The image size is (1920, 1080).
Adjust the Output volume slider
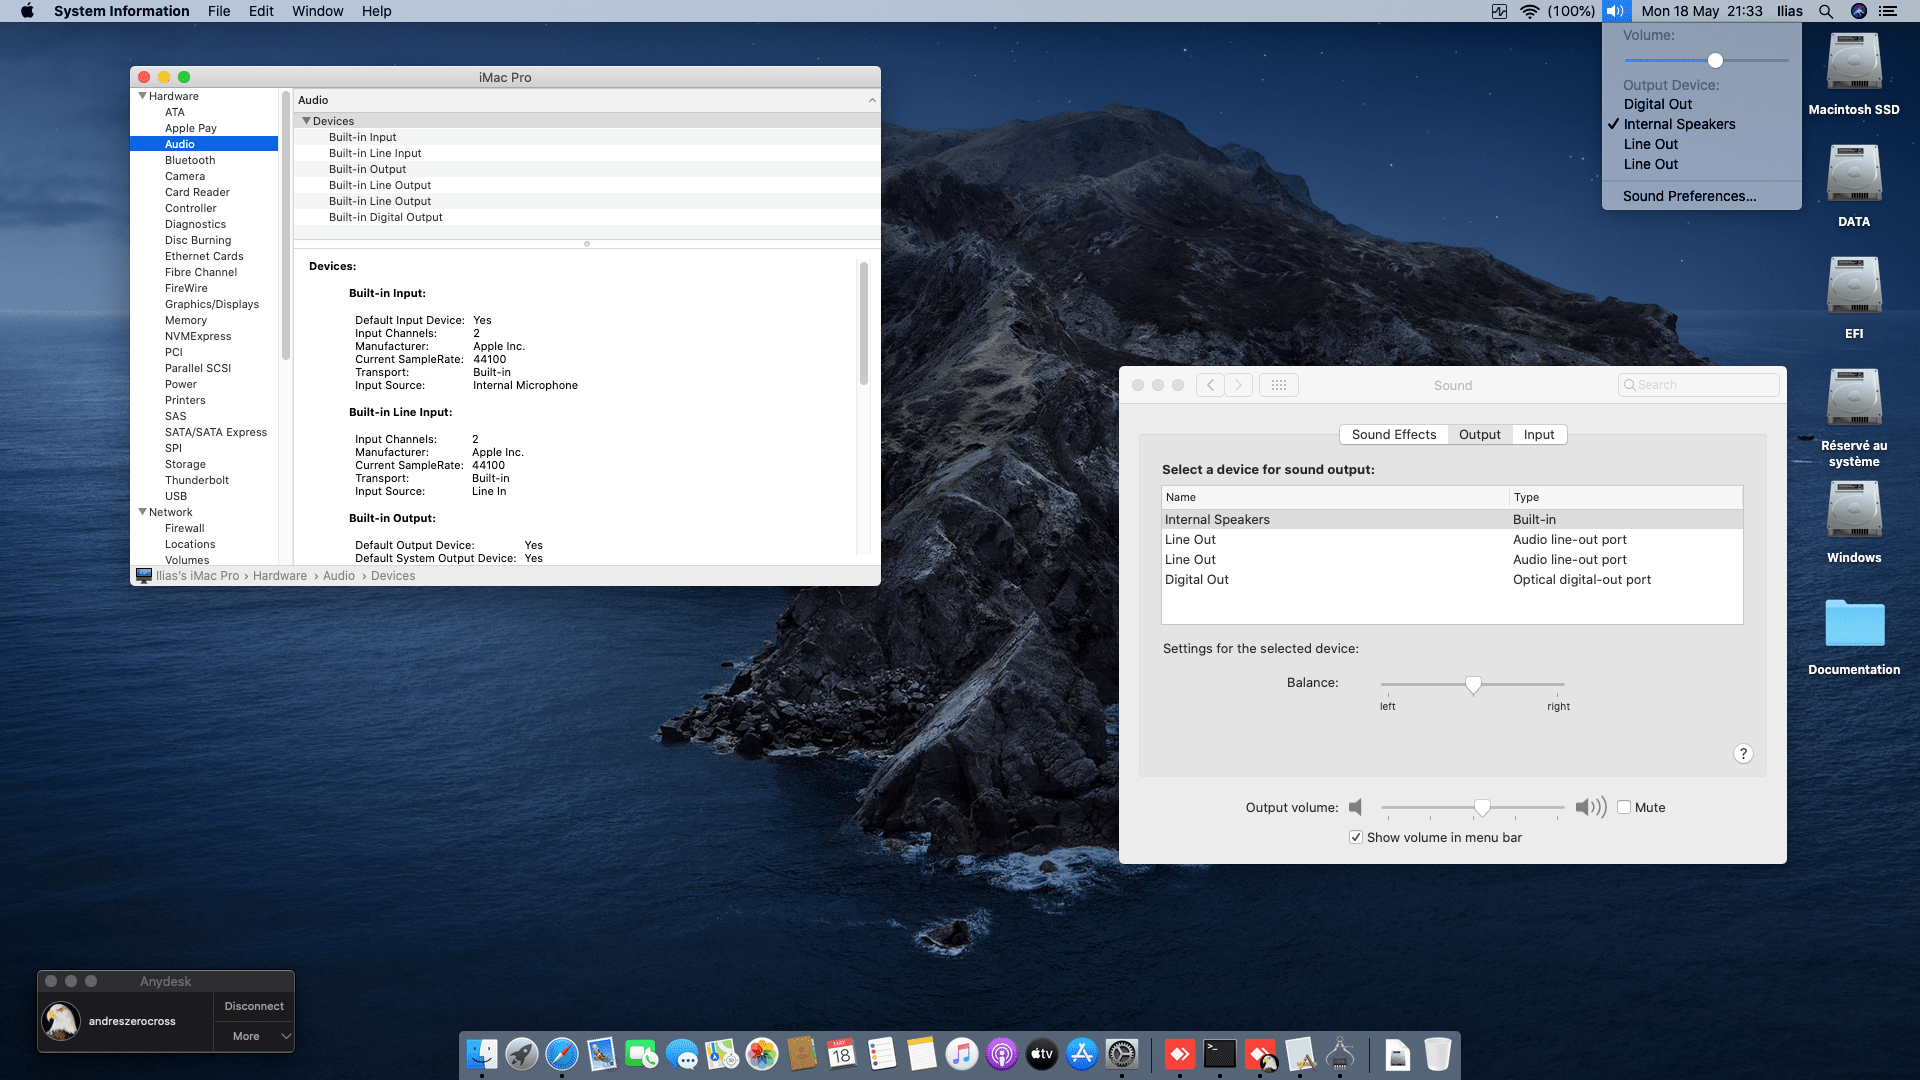pyautogui.click(x=1483, y=808)
